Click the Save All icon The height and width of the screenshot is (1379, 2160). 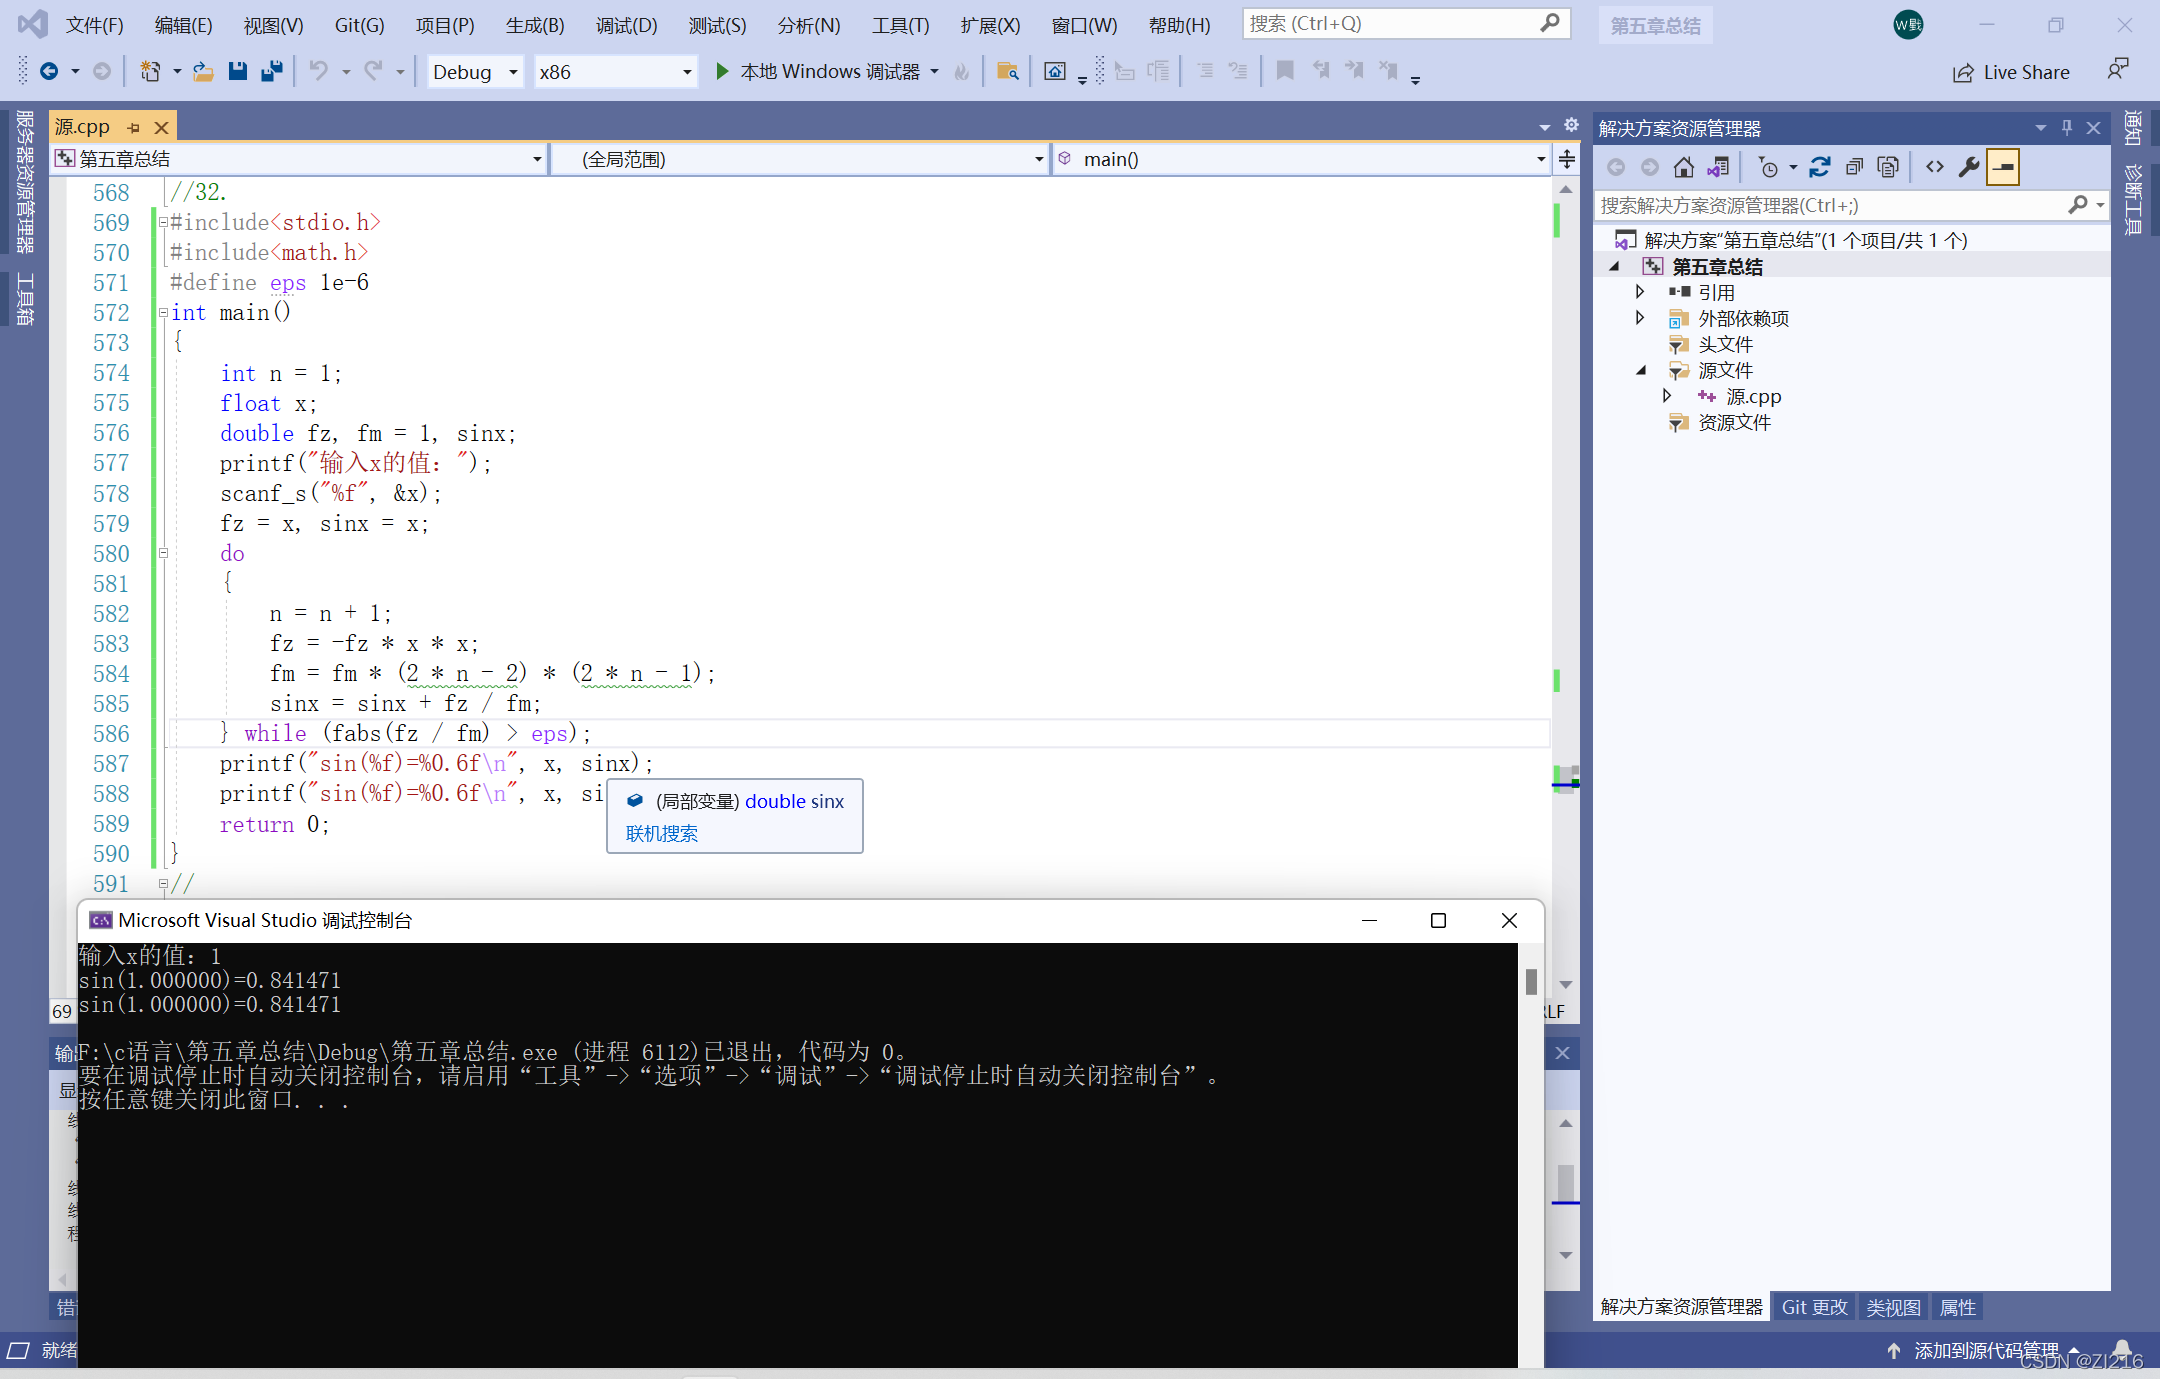(x=271, y=71)
